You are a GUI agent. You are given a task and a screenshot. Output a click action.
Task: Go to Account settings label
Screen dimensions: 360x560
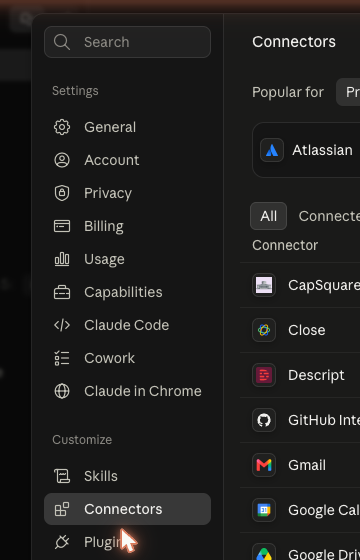pos(111,160)
